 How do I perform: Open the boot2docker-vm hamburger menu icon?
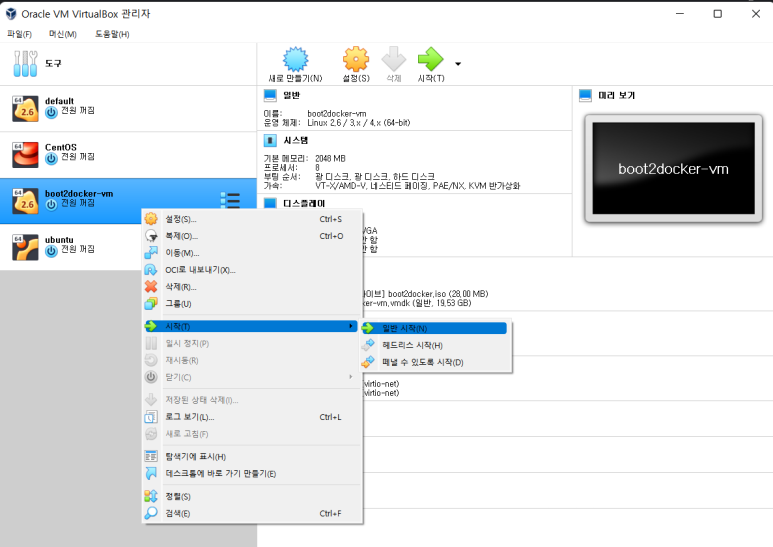[x=230, y=200]
